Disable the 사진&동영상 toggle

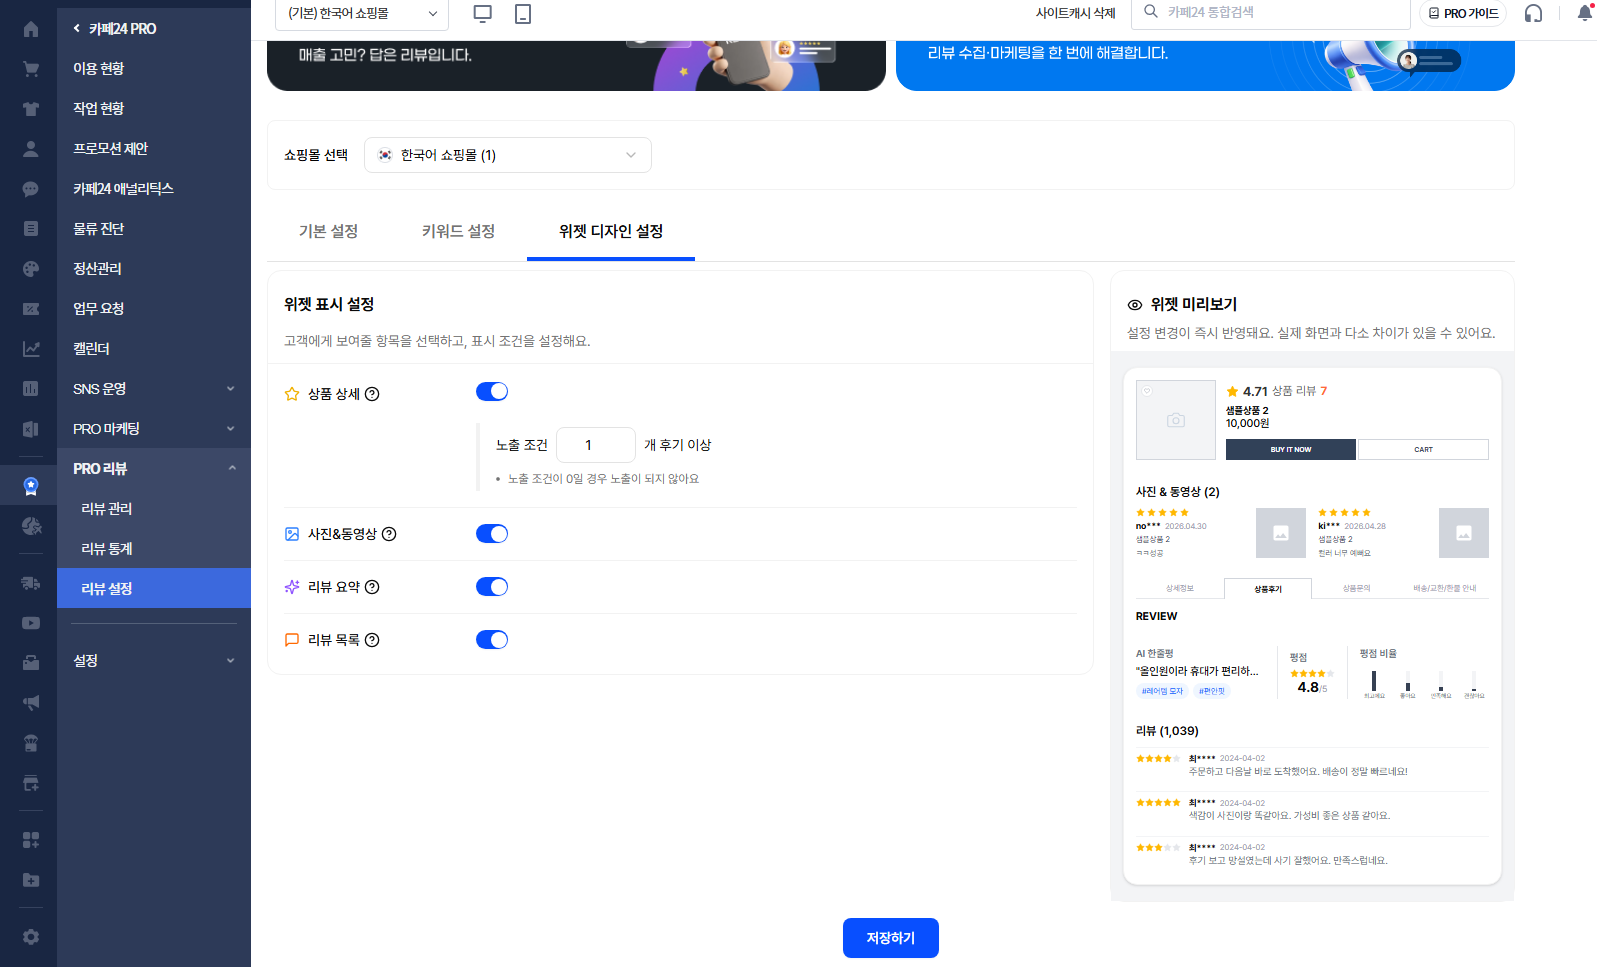(492, 534)
